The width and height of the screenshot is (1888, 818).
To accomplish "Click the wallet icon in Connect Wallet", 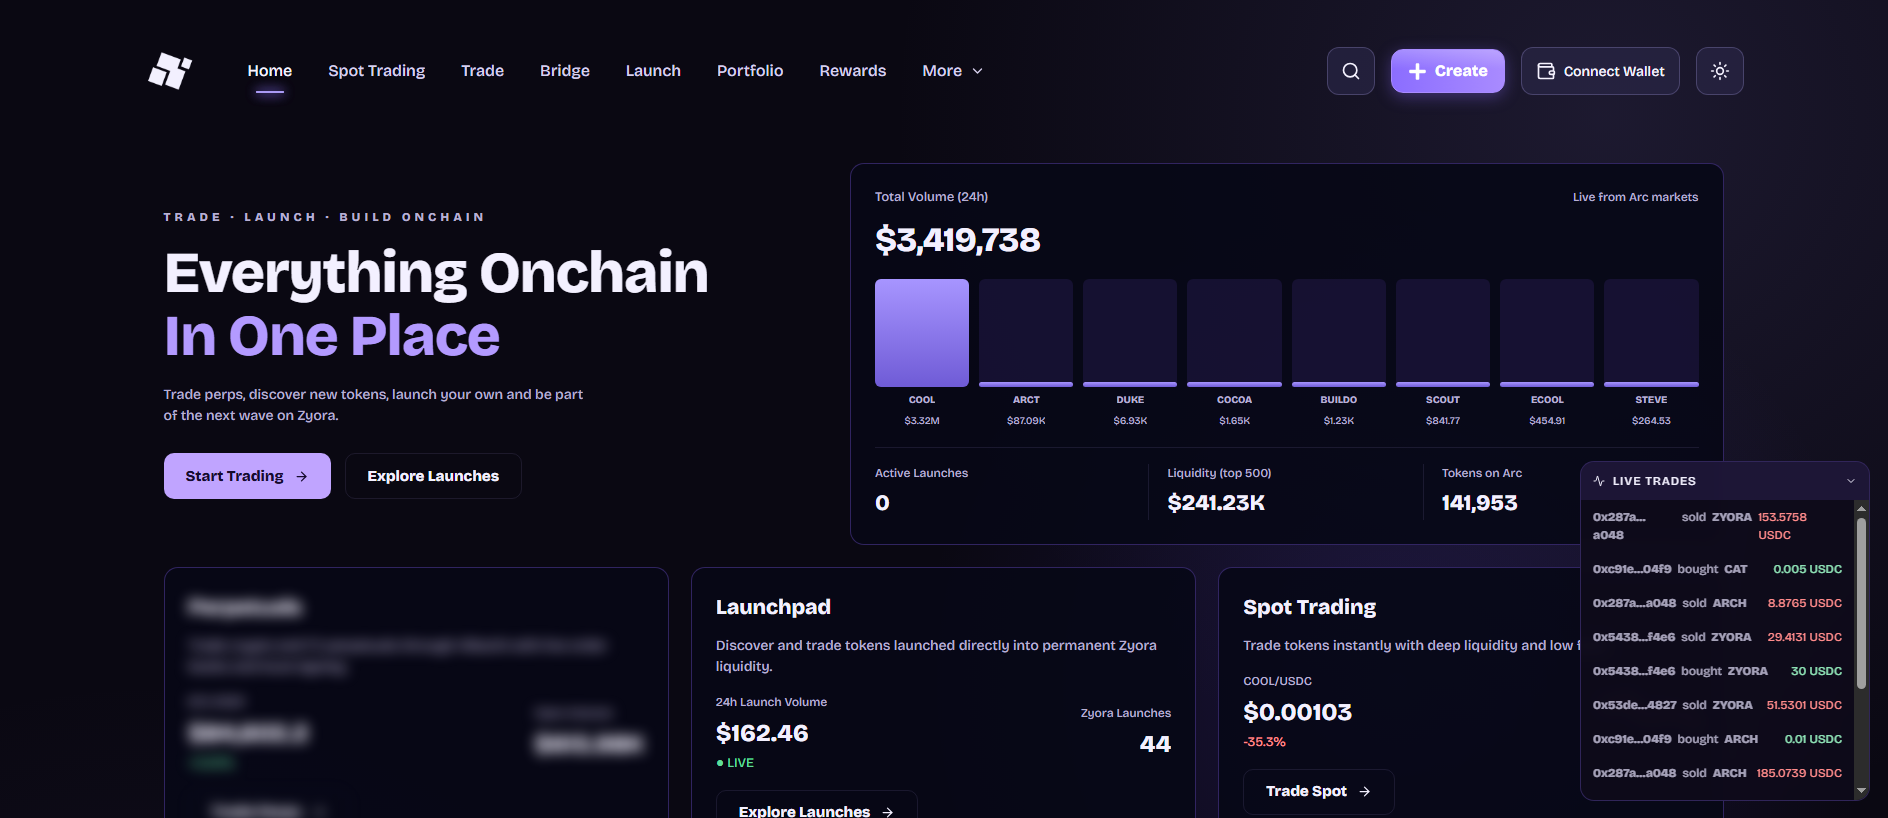I will pos(1546,71).
